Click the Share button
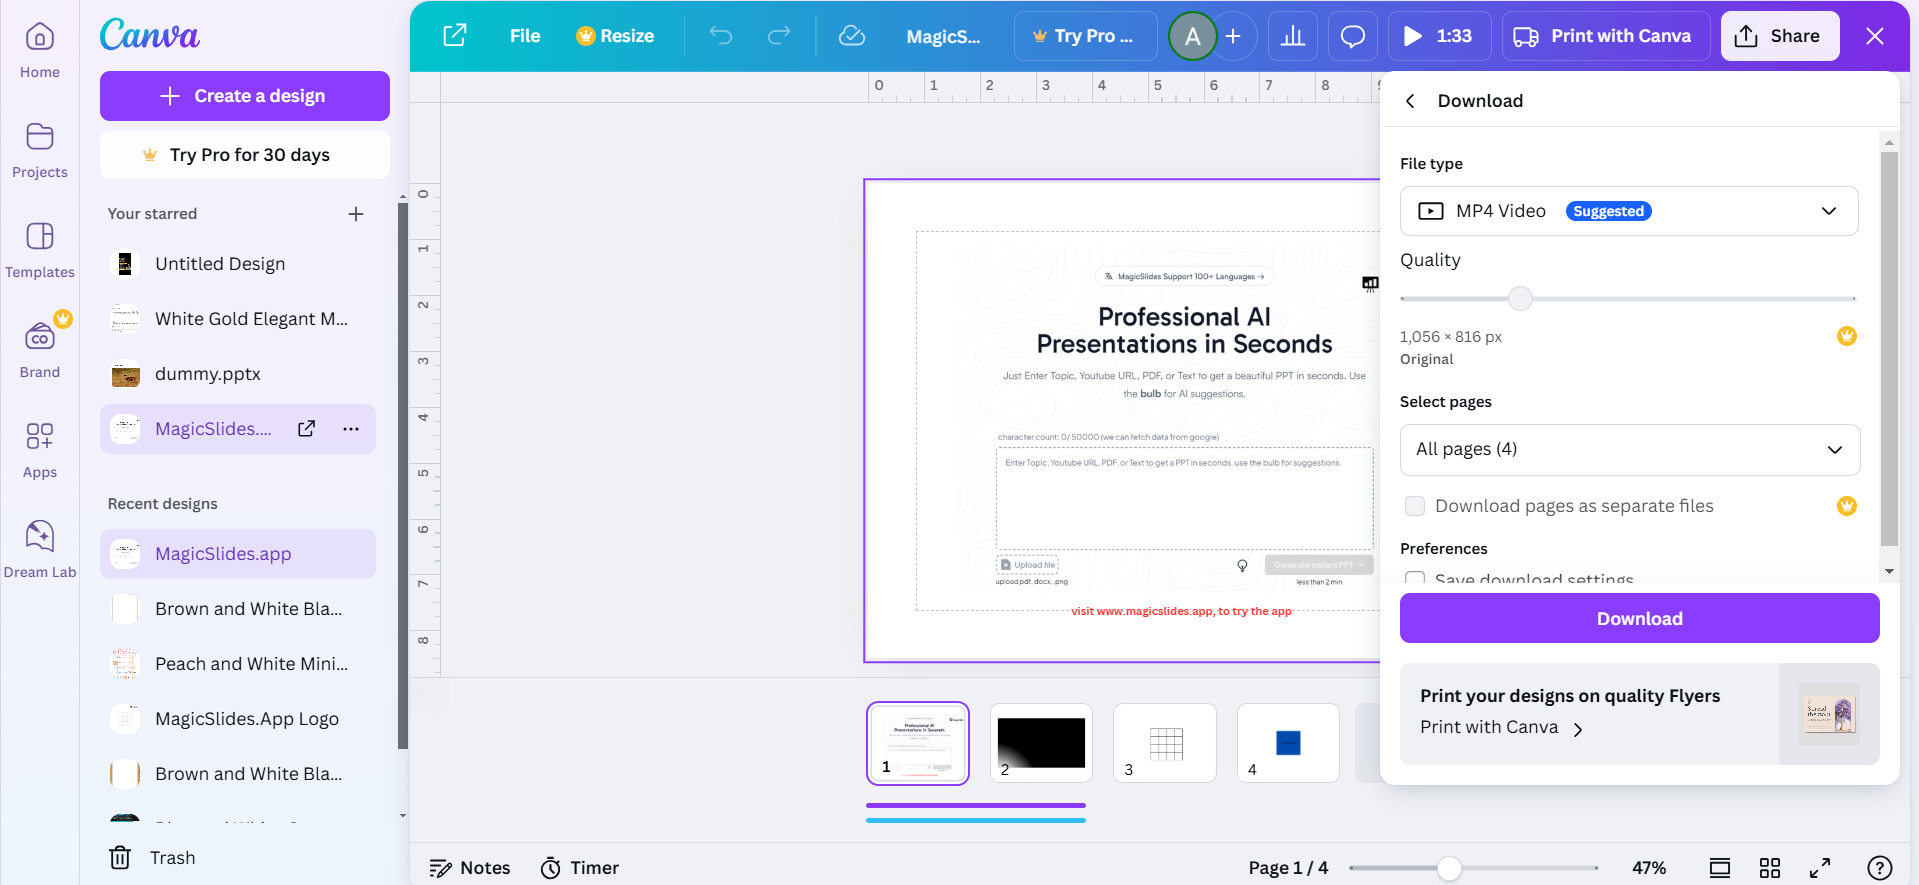The width and height of the screenshot is (1919, 885). (1780, 36)
